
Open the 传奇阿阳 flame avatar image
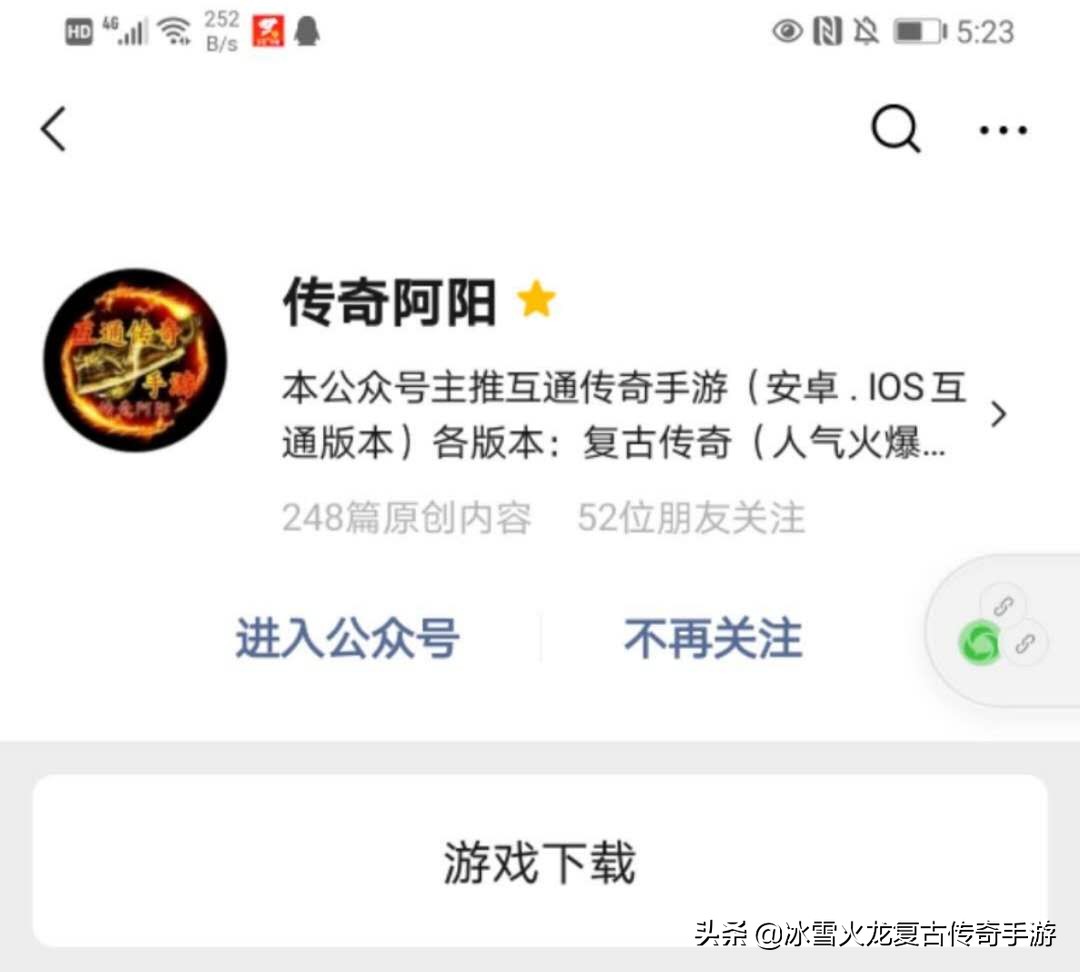(x=135, y=360)
